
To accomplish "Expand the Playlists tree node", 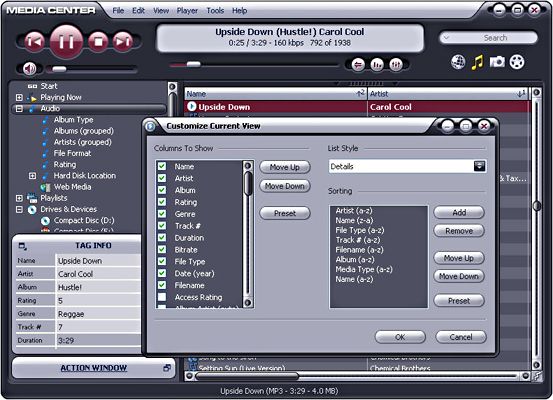I will click(x=19, y=198).
